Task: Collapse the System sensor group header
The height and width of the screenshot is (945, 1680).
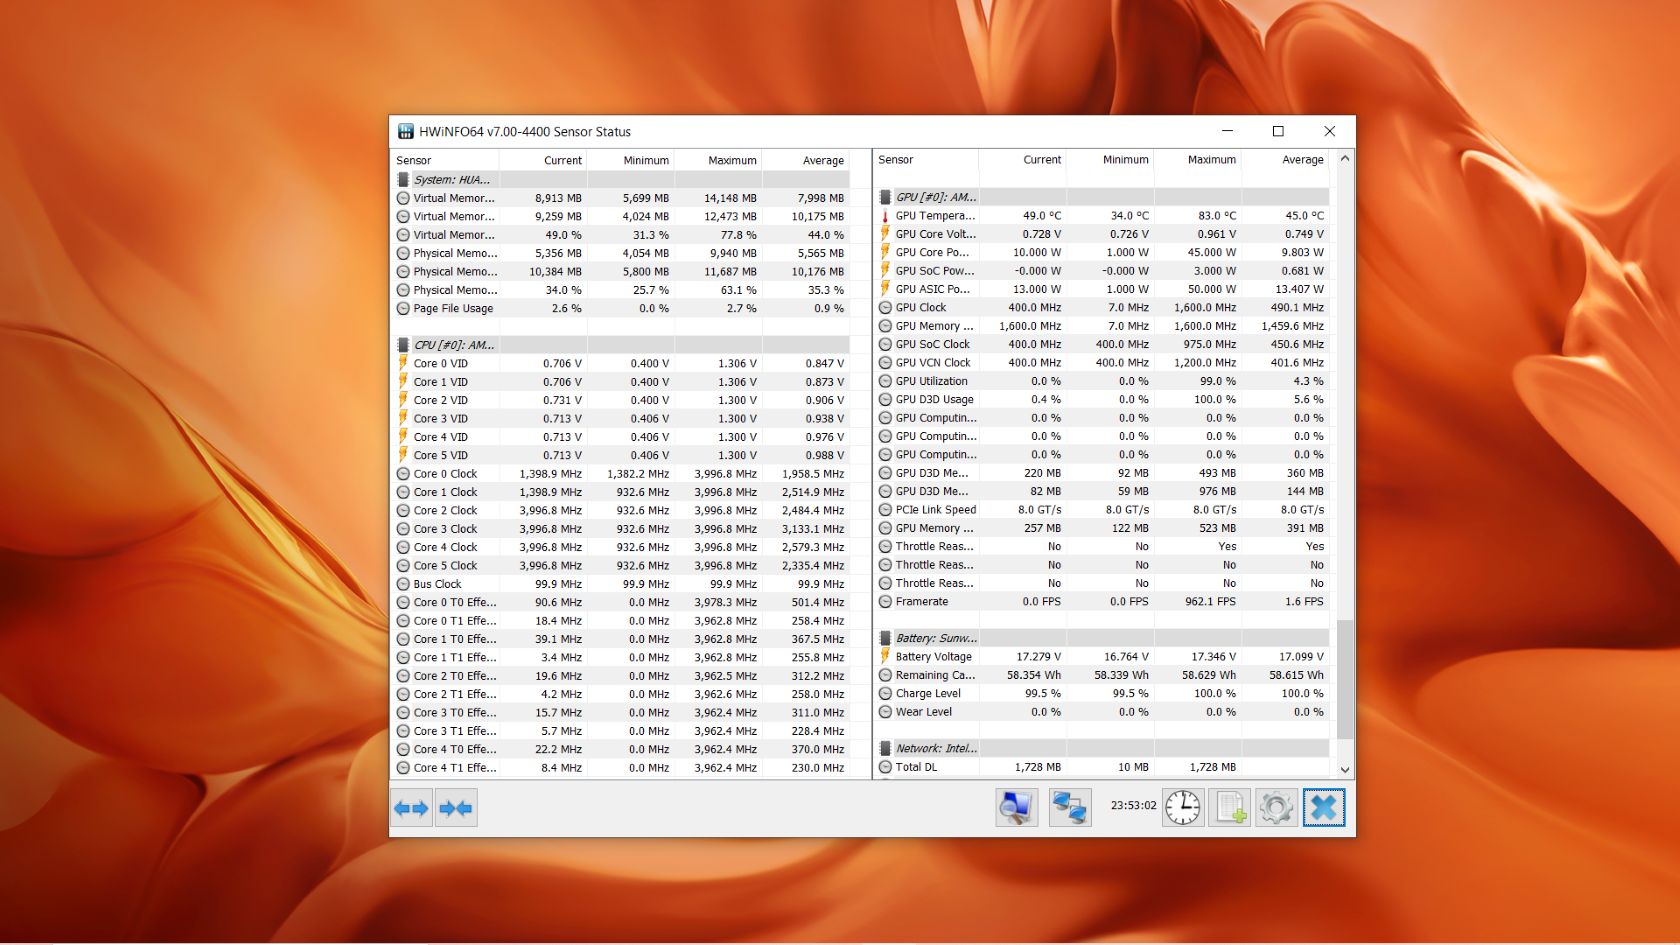Action: point(451,180)
